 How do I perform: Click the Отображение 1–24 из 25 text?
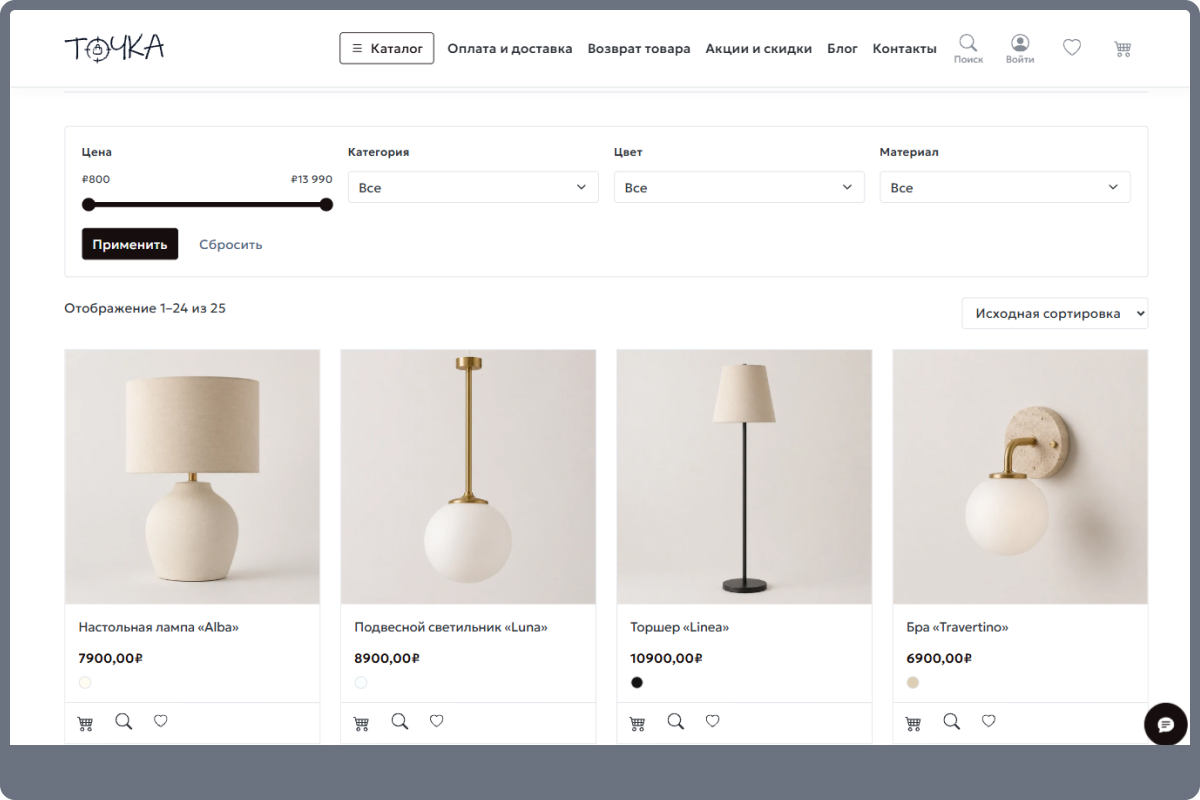click(145, 308)
